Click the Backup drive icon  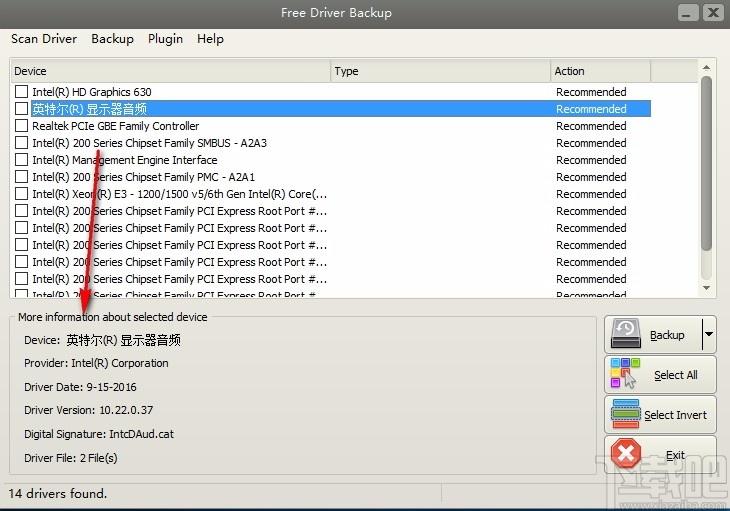pyautogui.click(x=626, y=334)
